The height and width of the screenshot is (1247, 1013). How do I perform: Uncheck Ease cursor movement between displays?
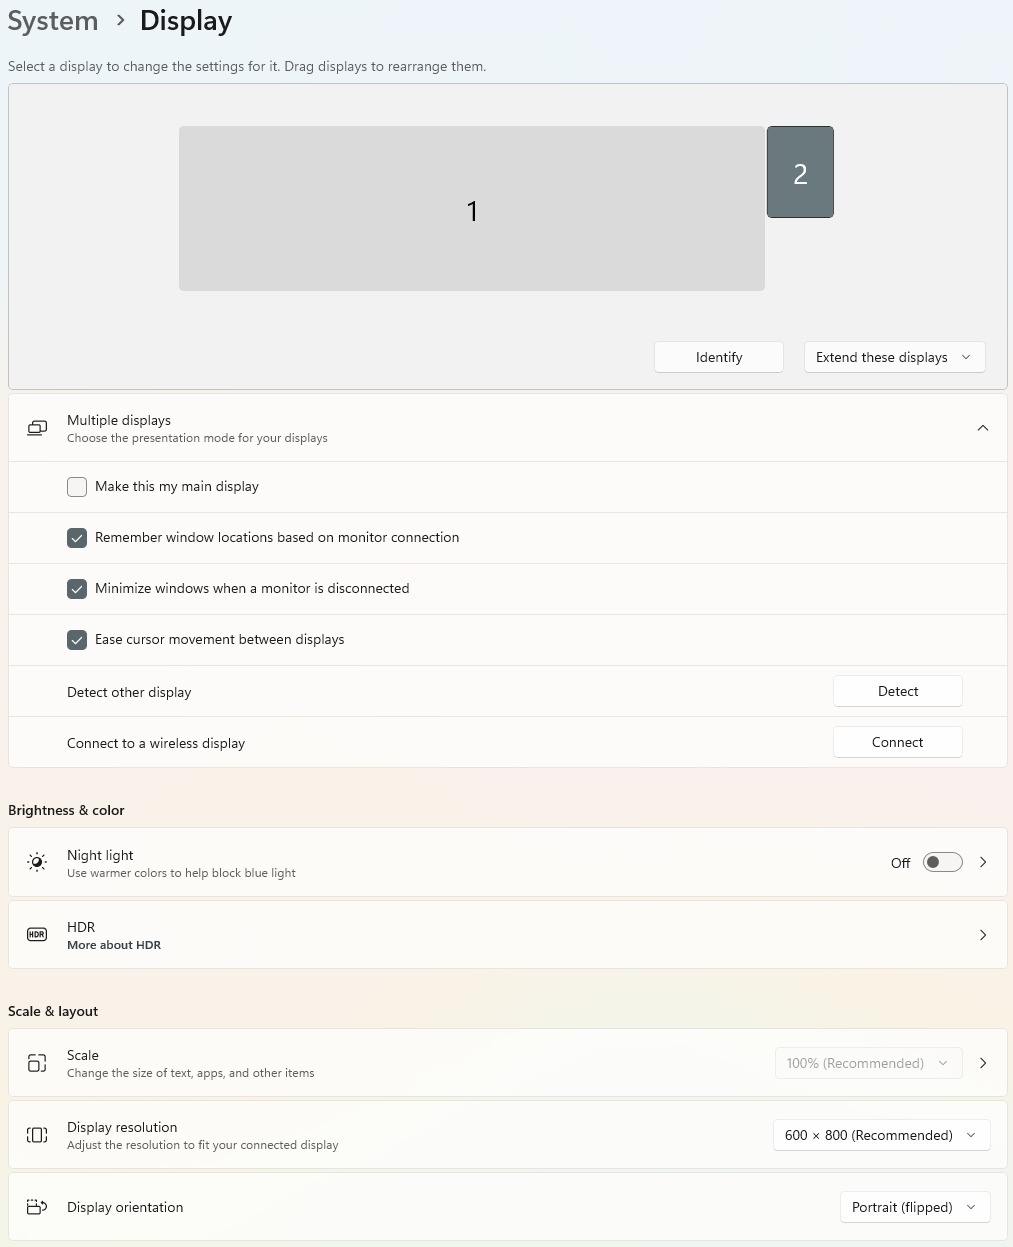click(x=77, y=640)
